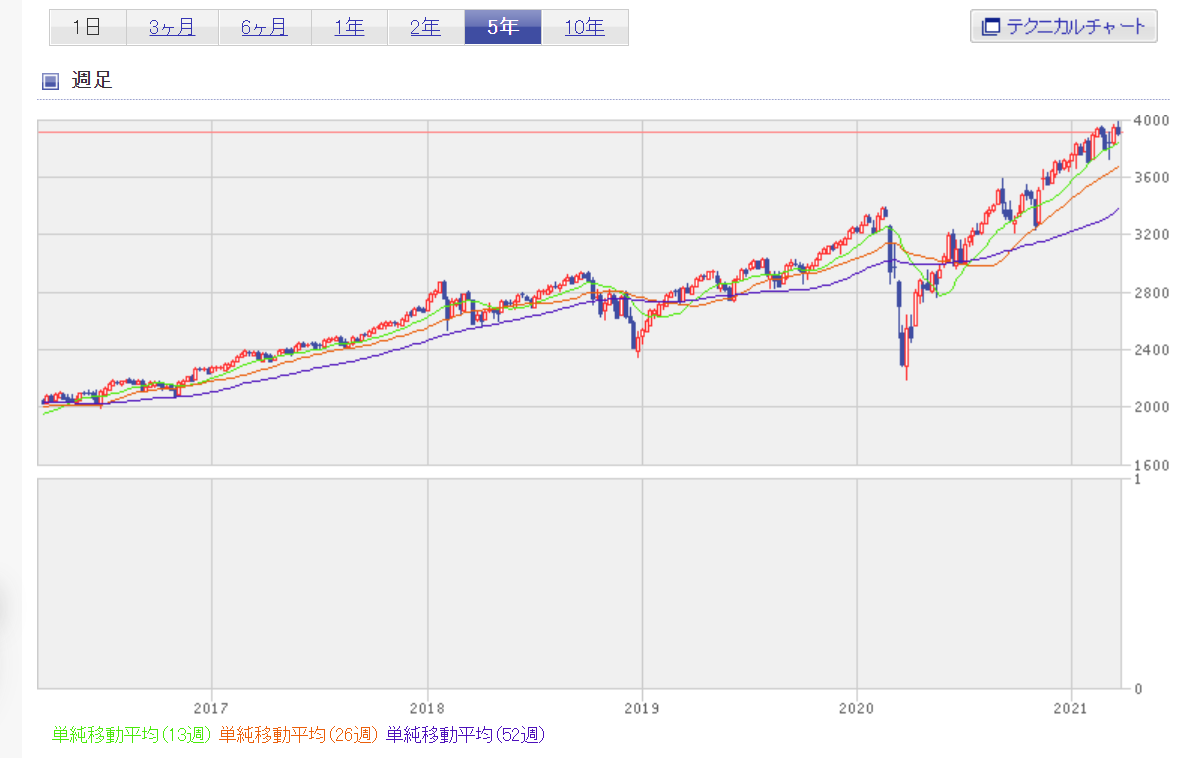This screenshot has height=758, width=1178.
Task: Click the 2018 x-axis label
Action: pos(427,708)
